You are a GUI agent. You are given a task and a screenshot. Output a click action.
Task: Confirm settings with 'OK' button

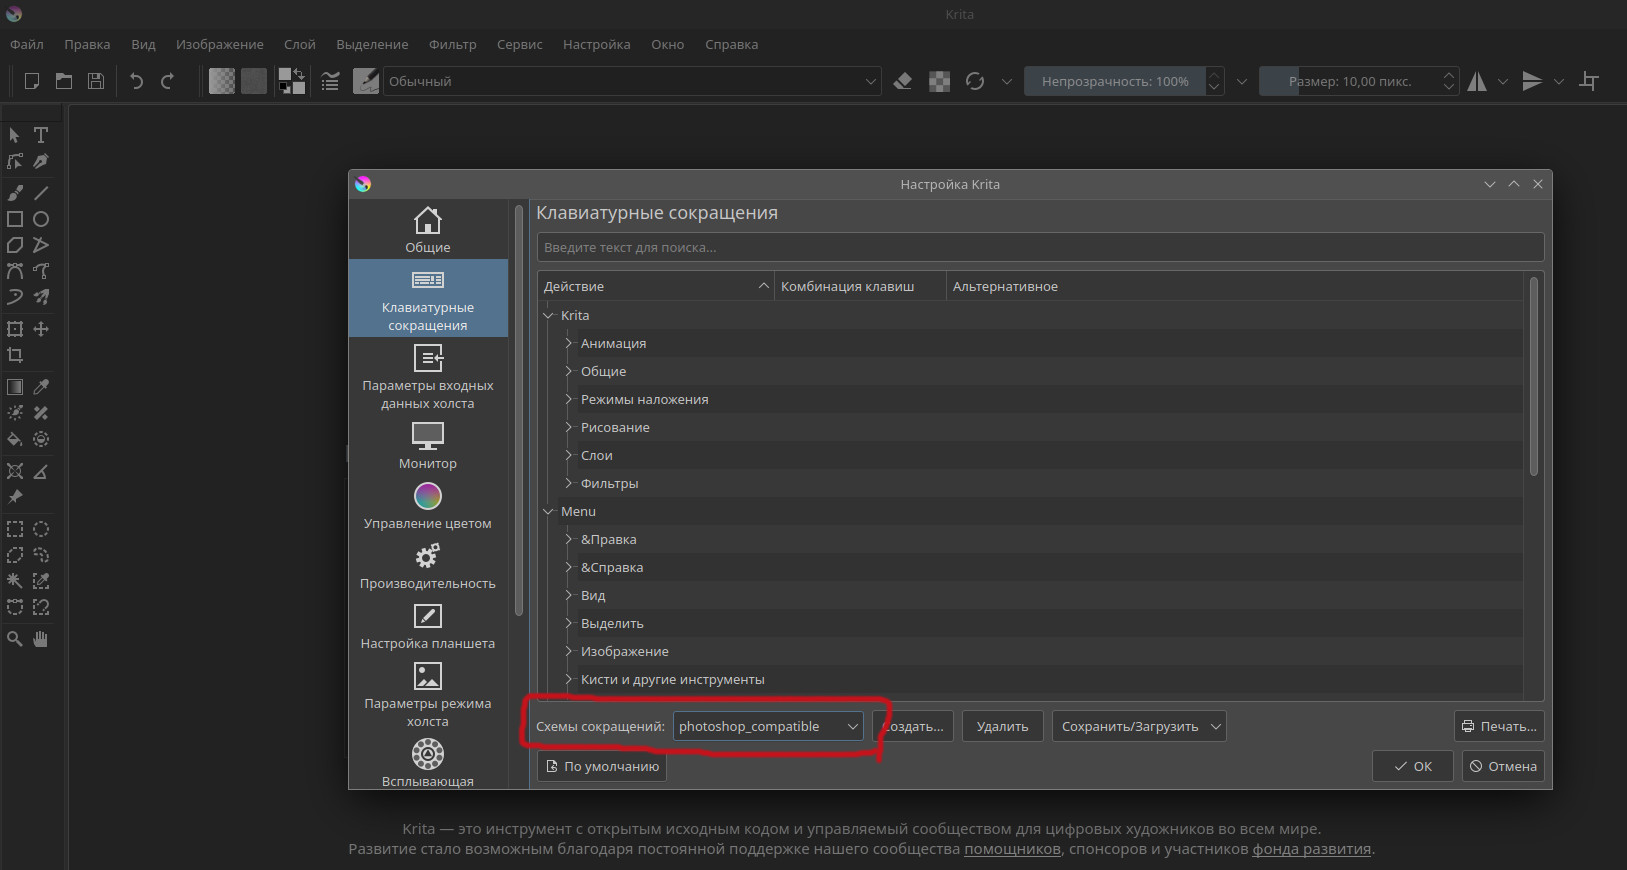[x=1413, y=766]
